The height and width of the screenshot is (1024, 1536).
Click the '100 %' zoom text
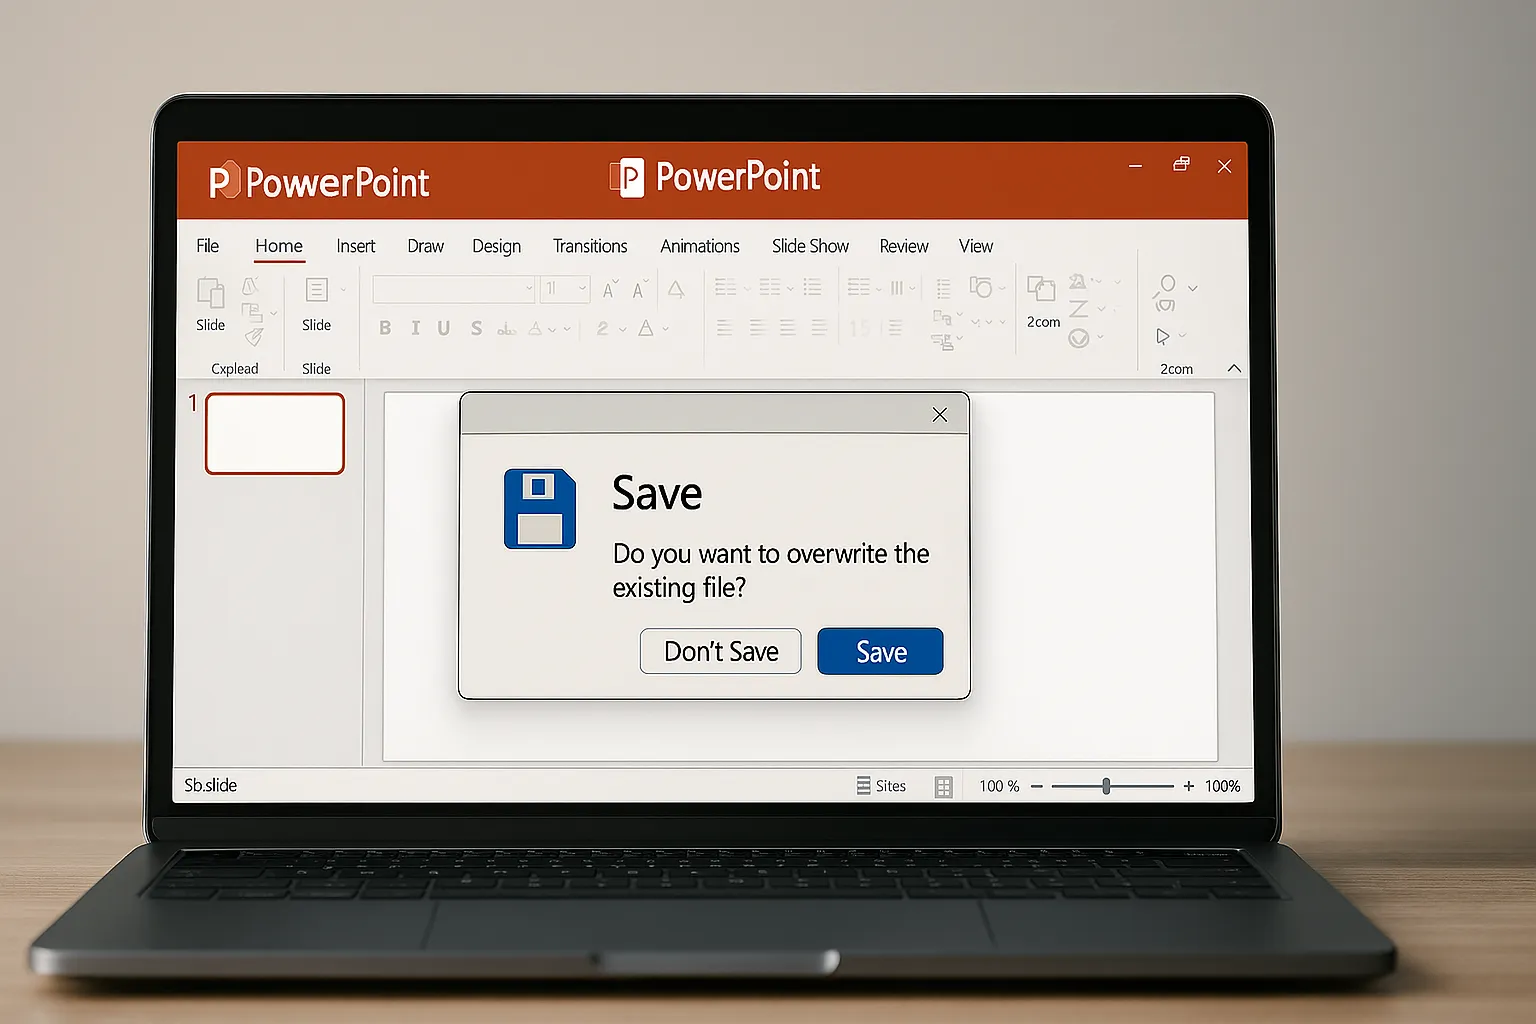[999, 786]
